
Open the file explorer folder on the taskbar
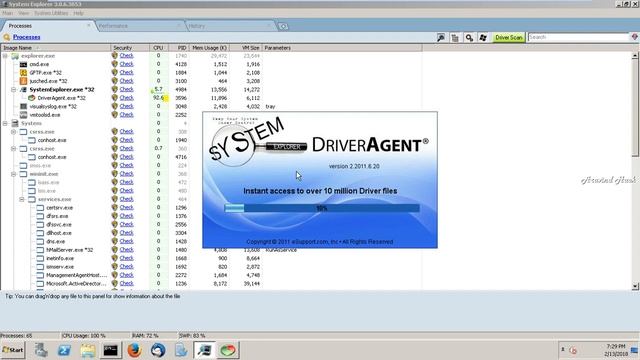point(87,350)
